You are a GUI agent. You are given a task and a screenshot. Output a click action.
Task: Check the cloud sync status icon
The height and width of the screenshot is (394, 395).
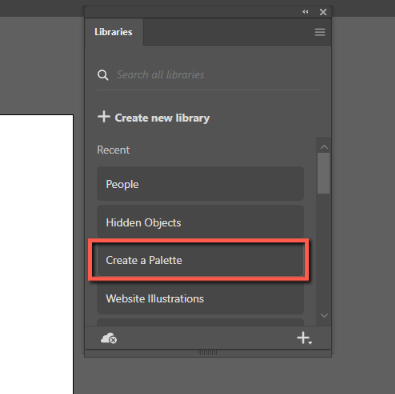click(109, 338)
